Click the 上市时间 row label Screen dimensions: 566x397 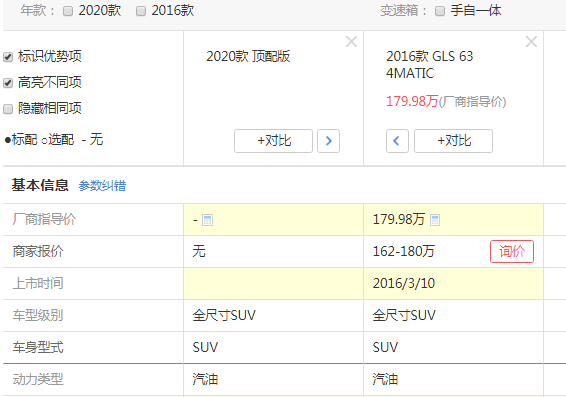click(x=38, y=283)
